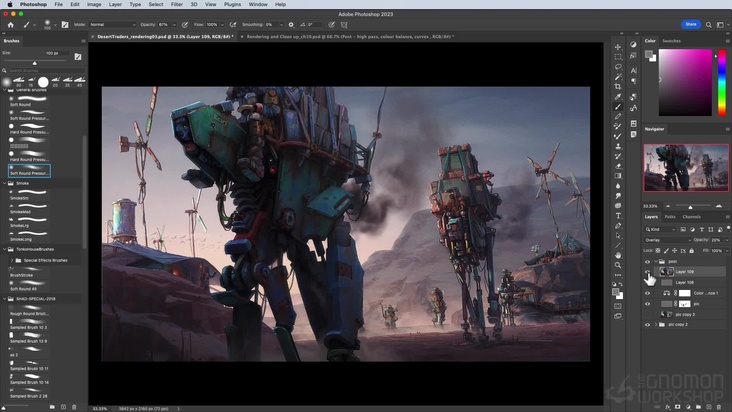732x412 pixels.
Task: Toggle lock position icon
Action: tap(675, 251)
